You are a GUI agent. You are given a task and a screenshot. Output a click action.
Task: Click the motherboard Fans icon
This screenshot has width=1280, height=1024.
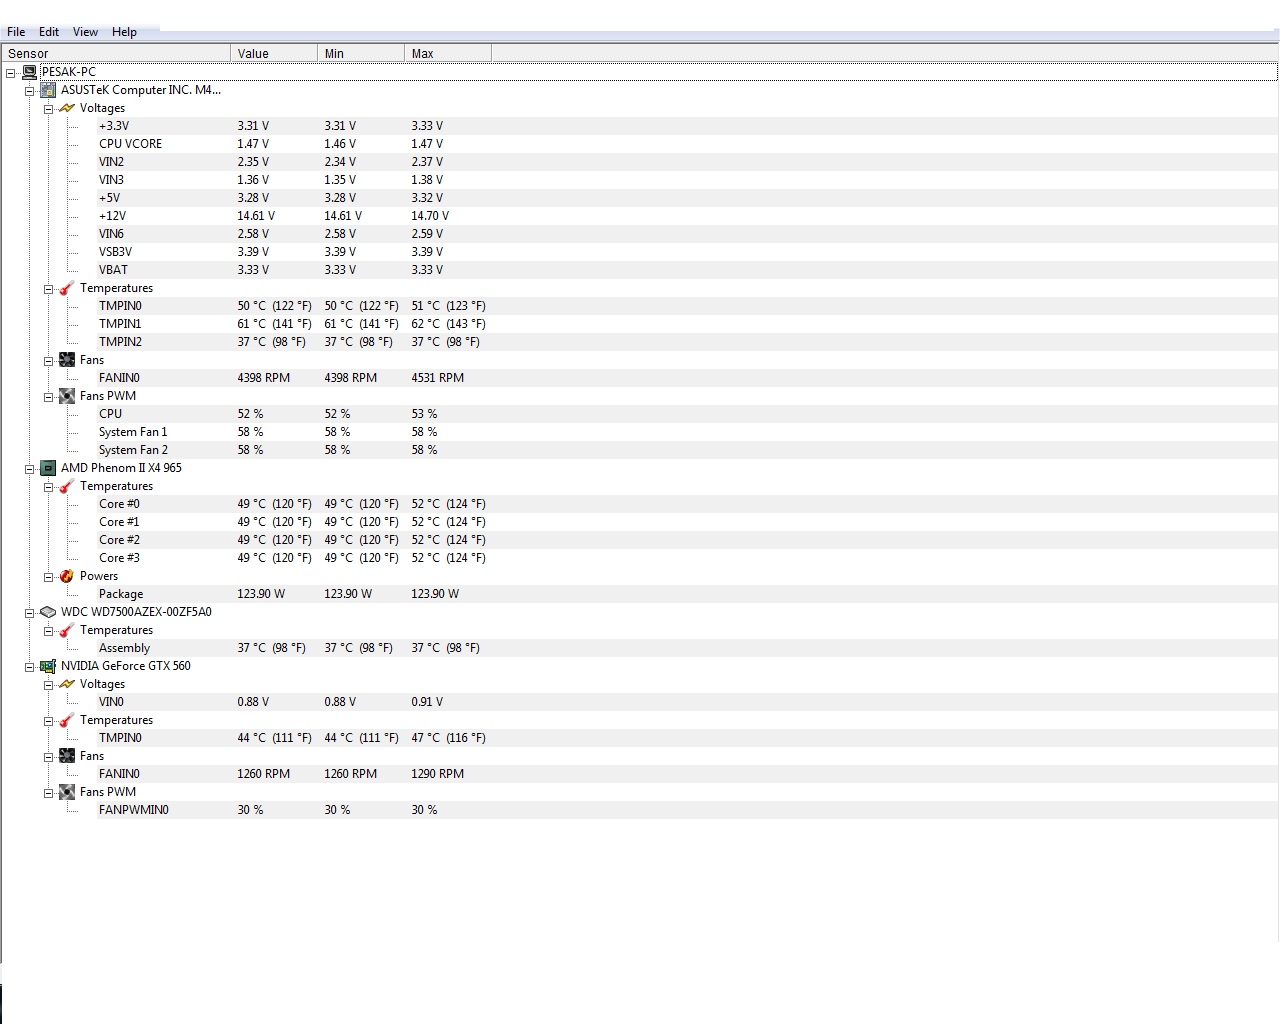pyautogui.click(x=67, y=360)
